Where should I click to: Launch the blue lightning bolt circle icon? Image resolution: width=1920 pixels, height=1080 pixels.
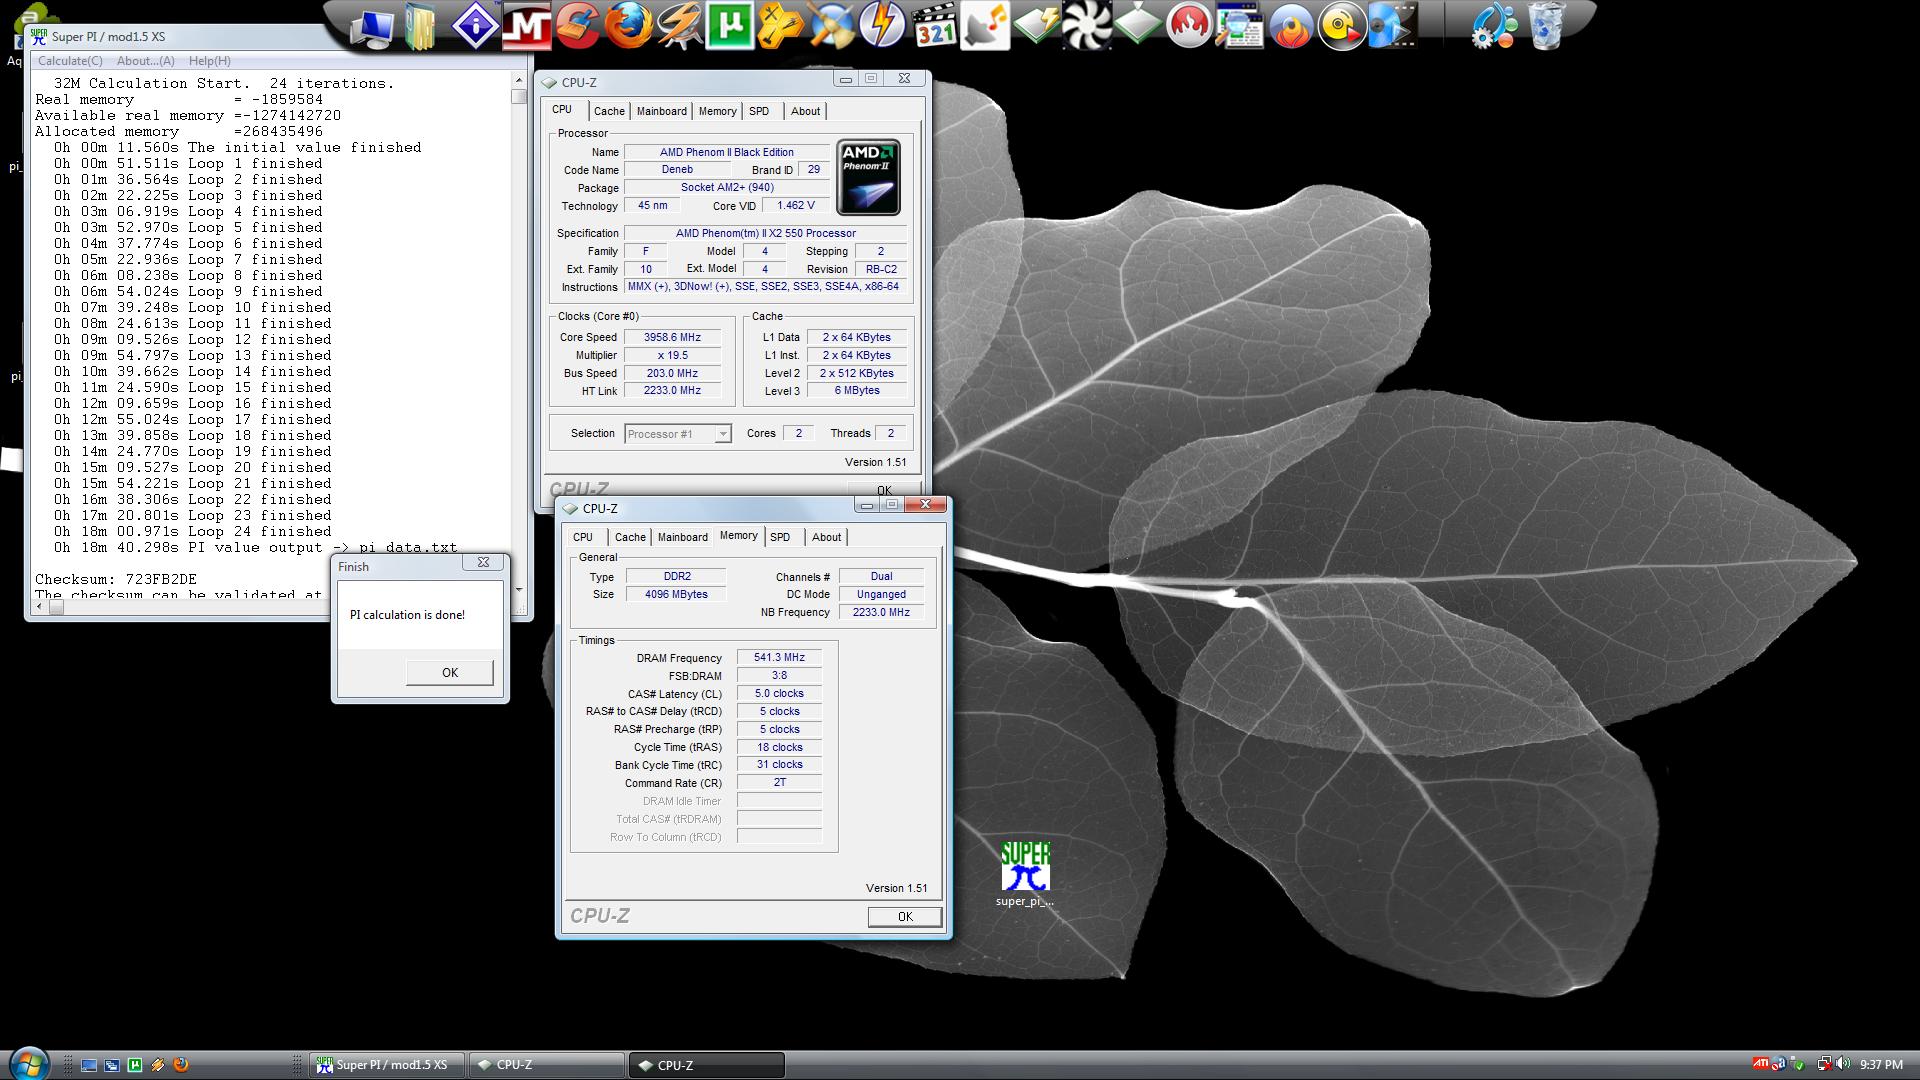(x=883, y=26)
